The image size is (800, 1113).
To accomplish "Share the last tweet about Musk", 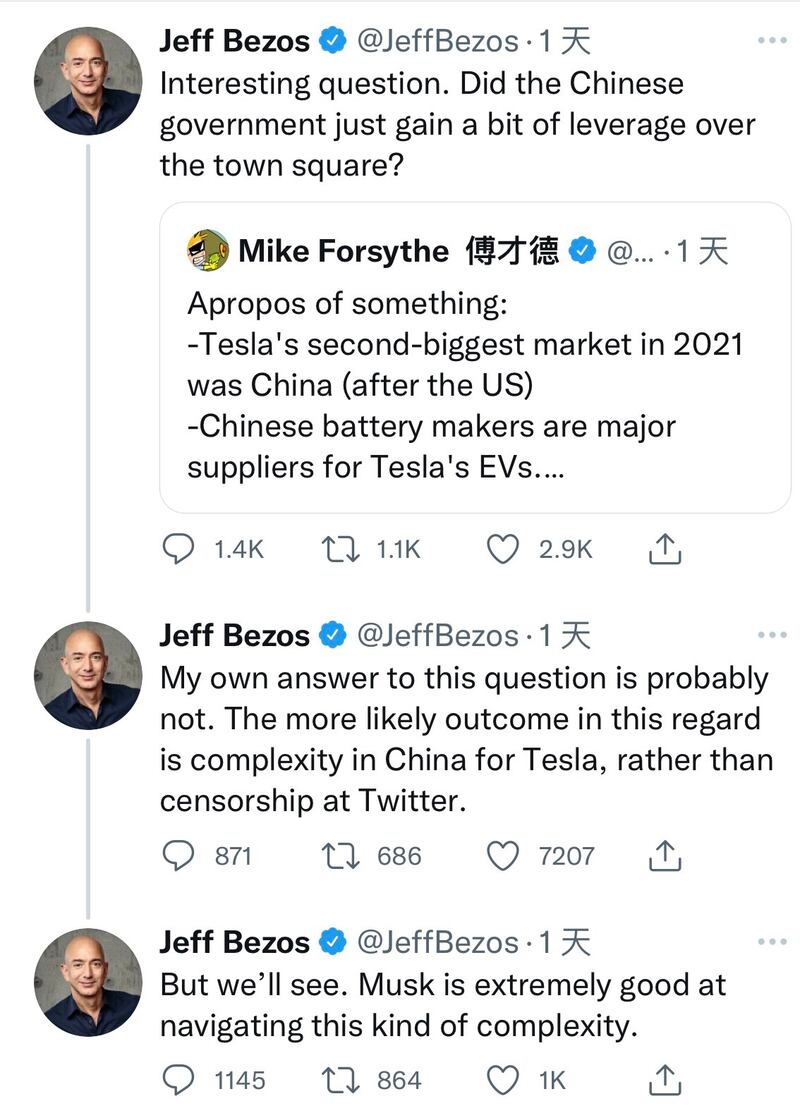I will click(666, 1080).
